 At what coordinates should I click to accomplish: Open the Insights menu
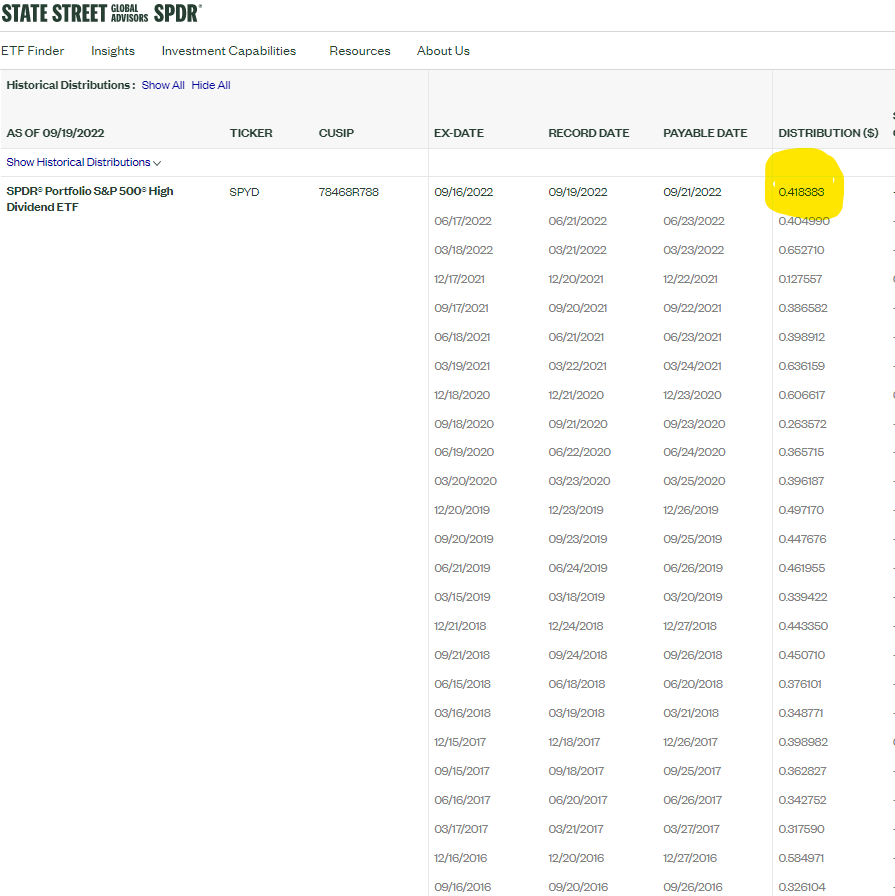point(113,51)
